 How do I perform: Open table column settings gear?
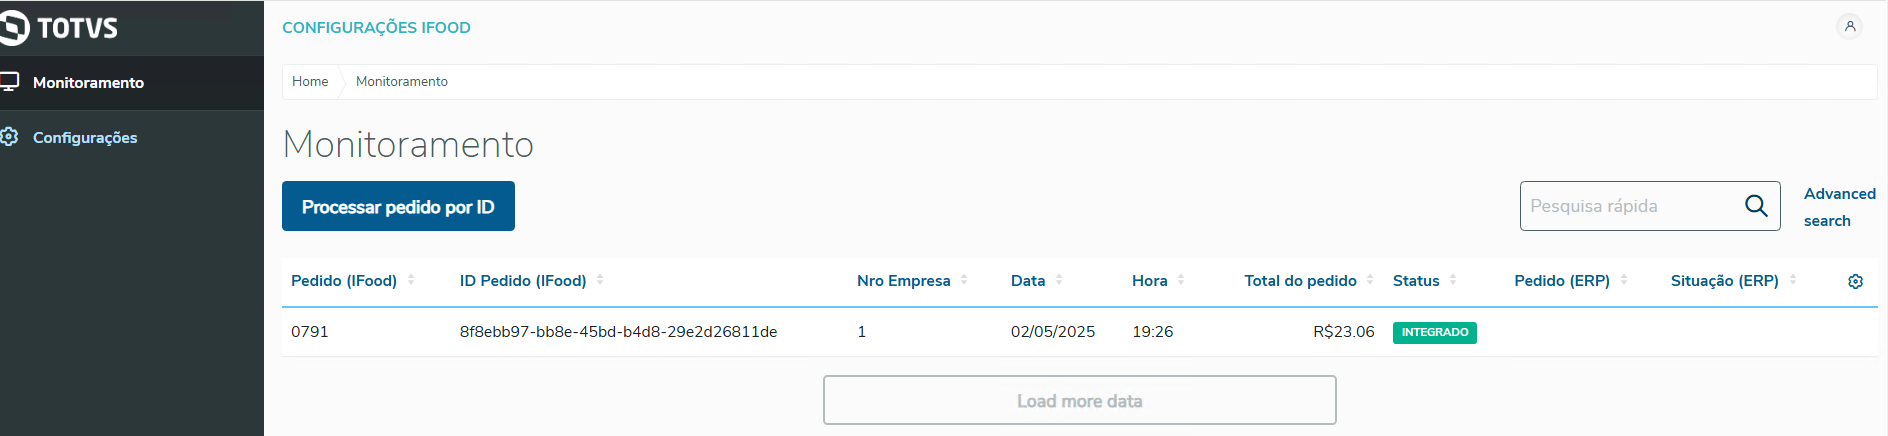pyautogui.click(x=1855, y=282)
